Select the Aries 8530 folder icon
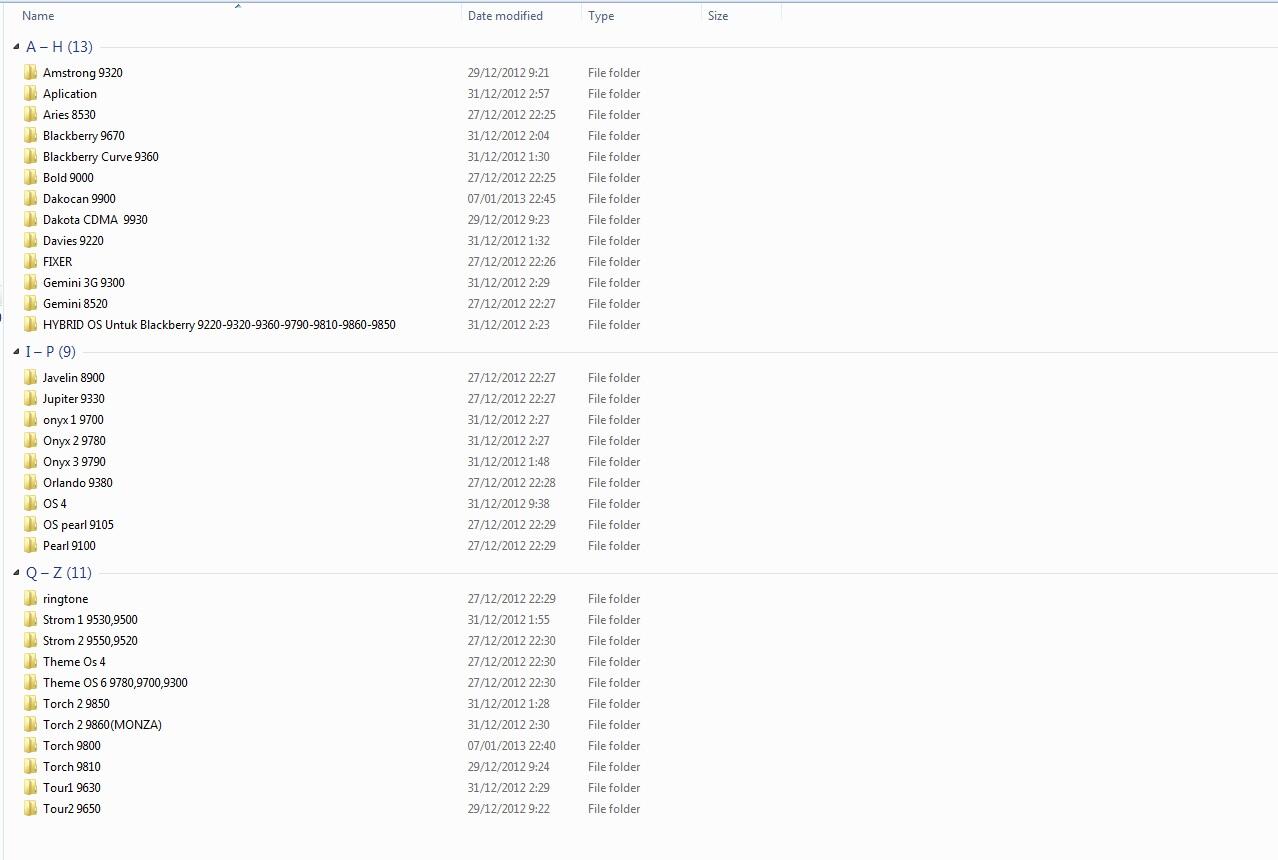1278x860 pixels. (x=30, y=115)
